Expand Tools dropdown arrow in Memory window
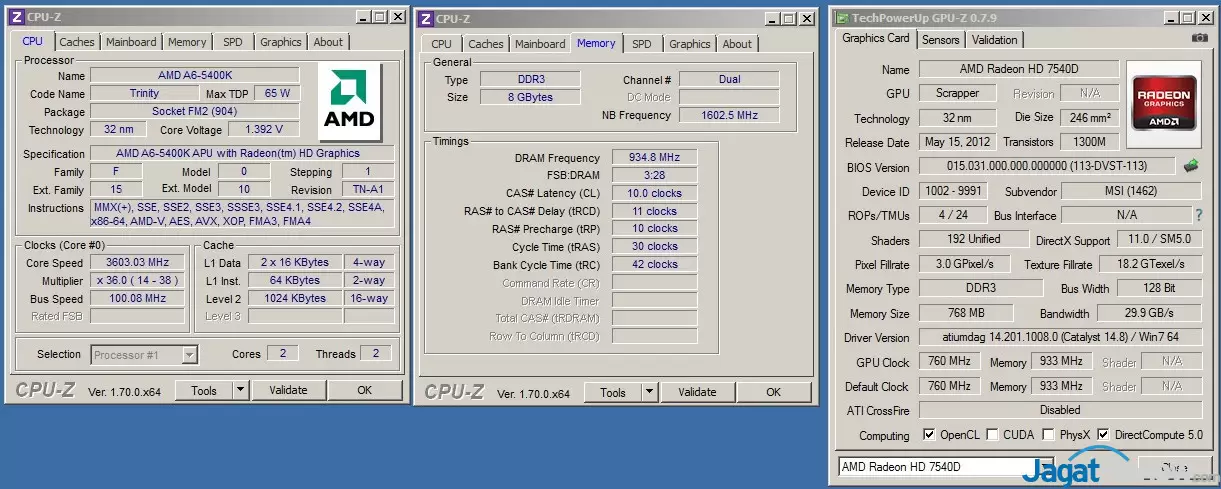1221x489 pixels. click(649, 393)
